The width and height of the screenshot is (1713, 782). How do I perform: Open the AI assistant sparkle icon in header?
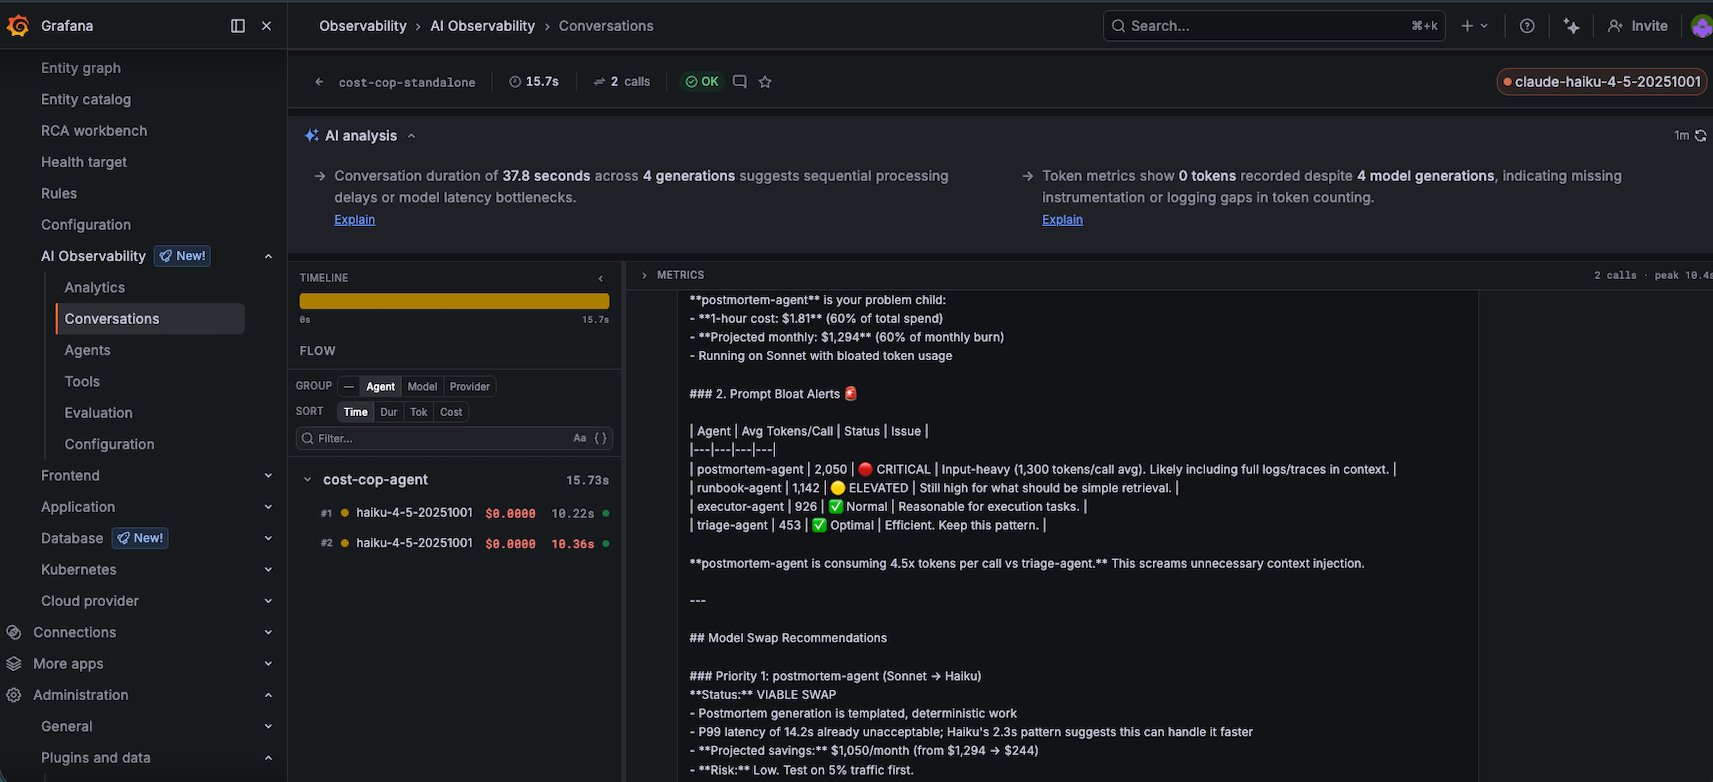click(x=1572, y=26)
